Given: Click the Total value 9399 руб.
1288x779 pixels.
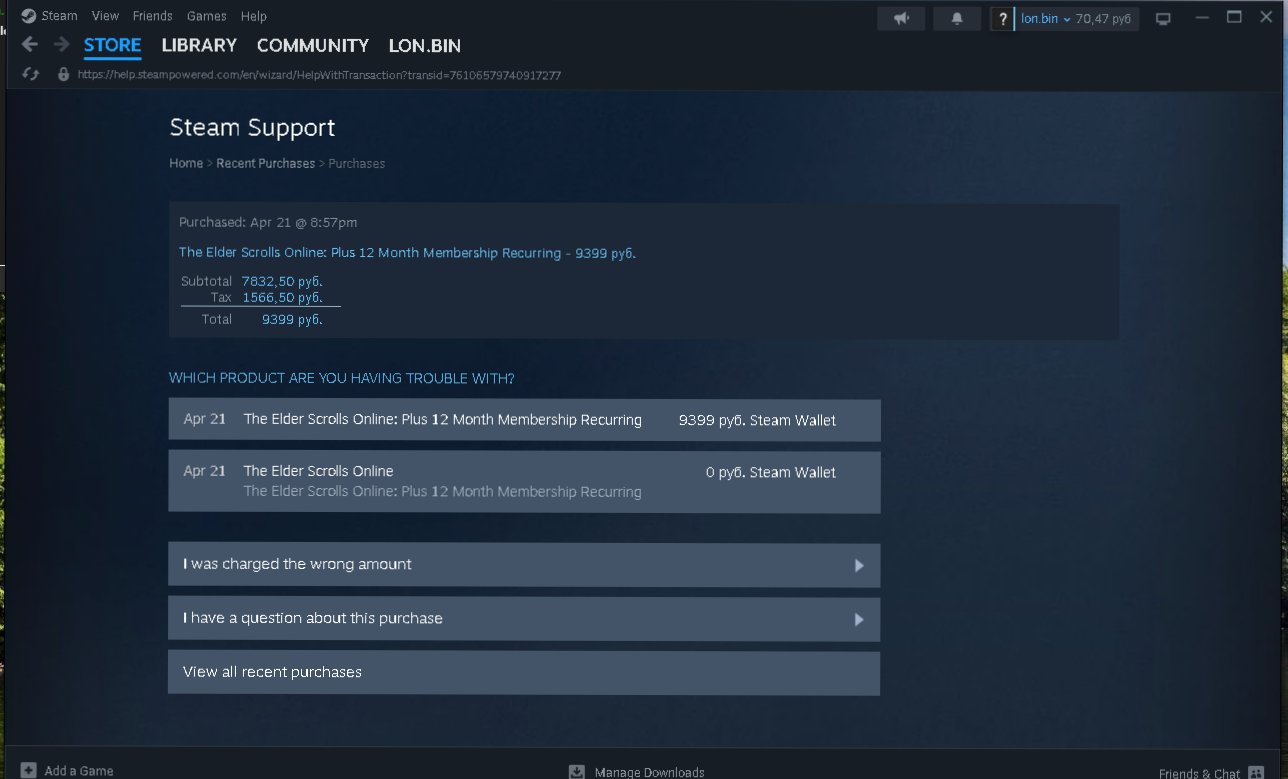Looking at the screenshot, I should [x=292, y=320].
